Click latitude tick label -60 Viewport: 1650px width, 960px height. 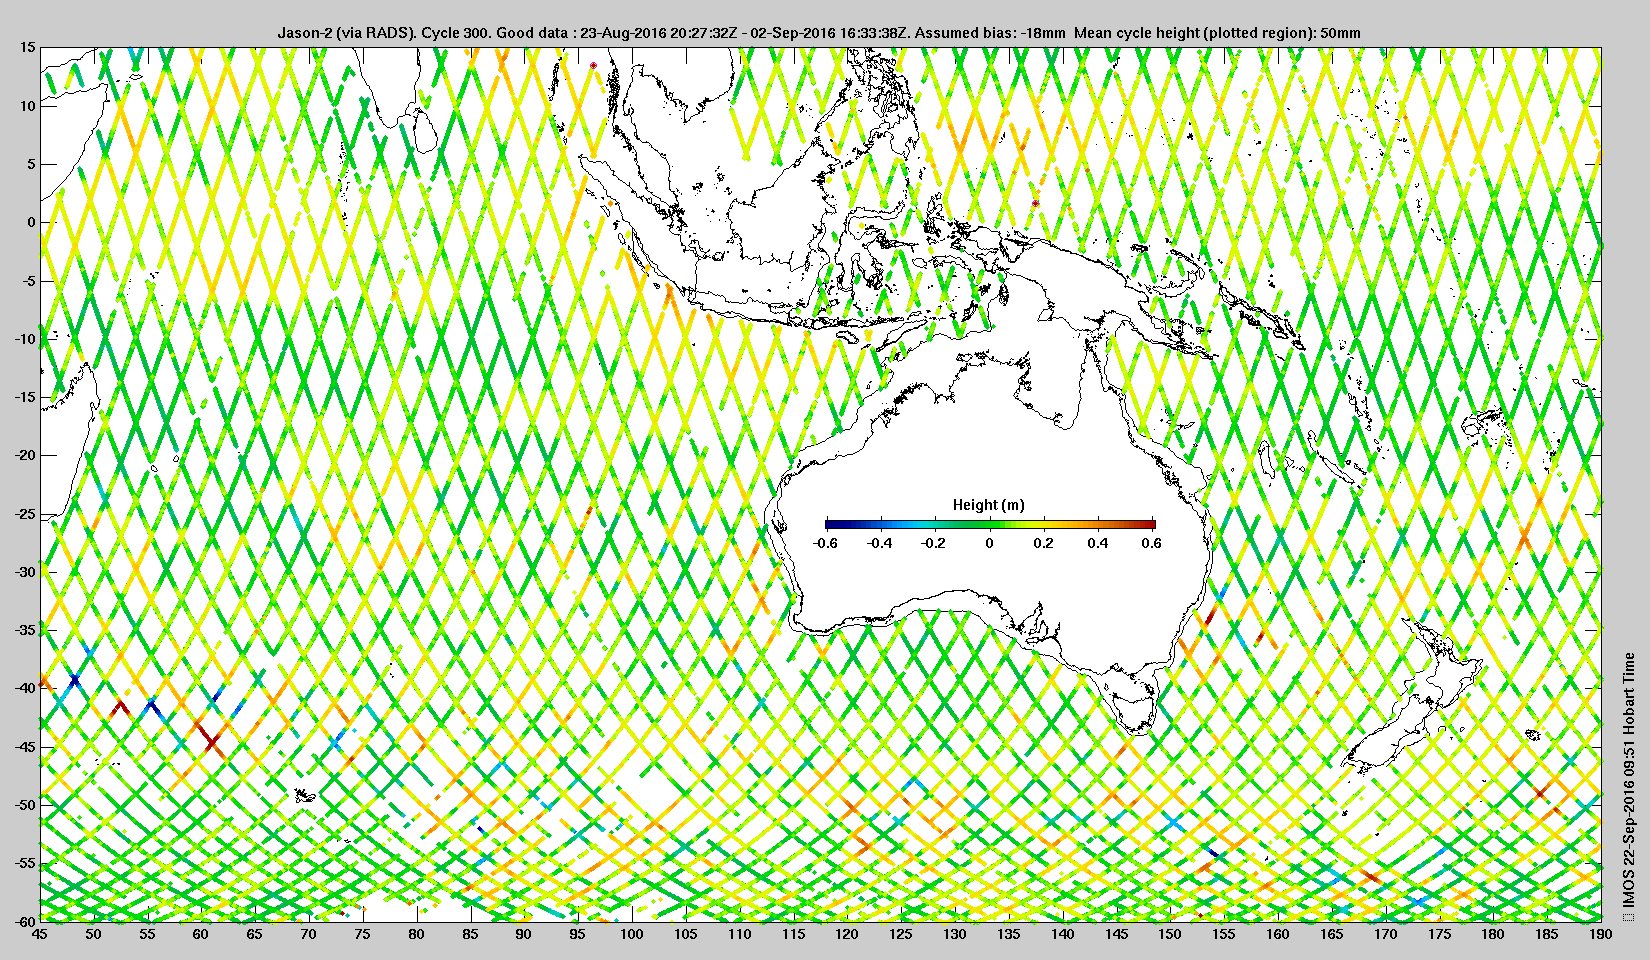[x=24, y=921]
